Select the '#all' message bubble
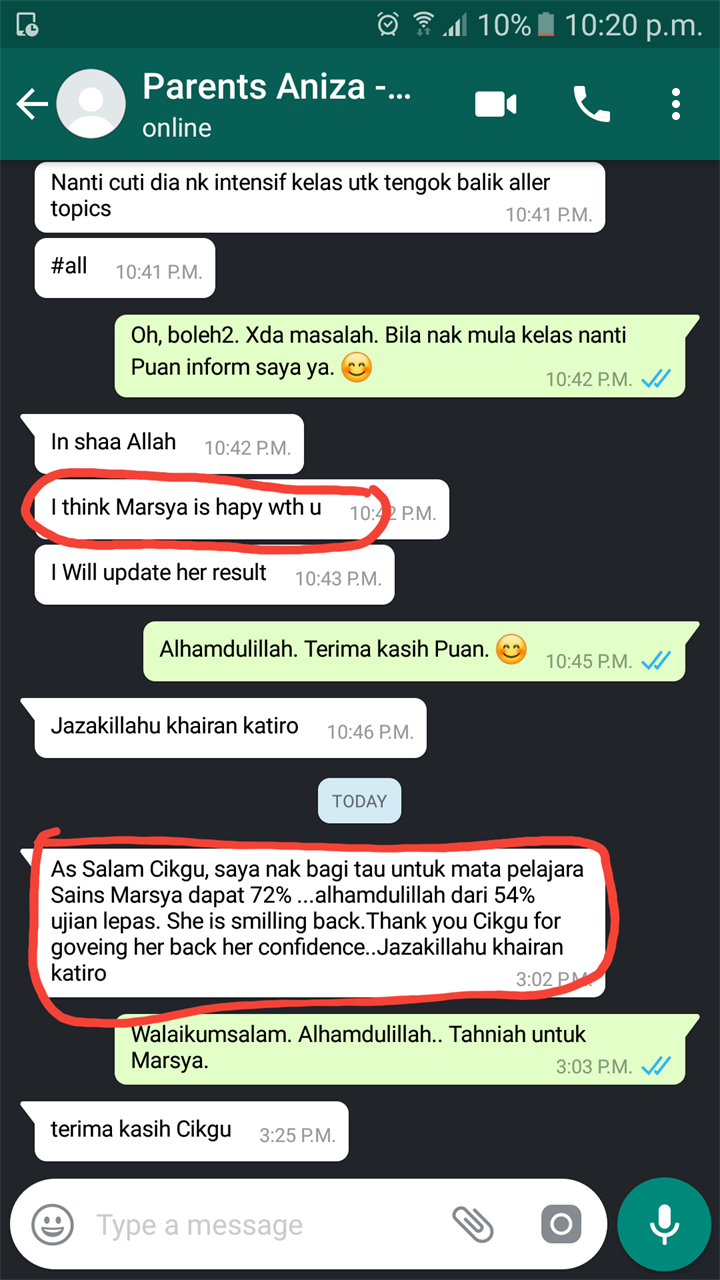The width and height of the screenshot is (720, 1280). pyautogui.click(x=125, y=268)
